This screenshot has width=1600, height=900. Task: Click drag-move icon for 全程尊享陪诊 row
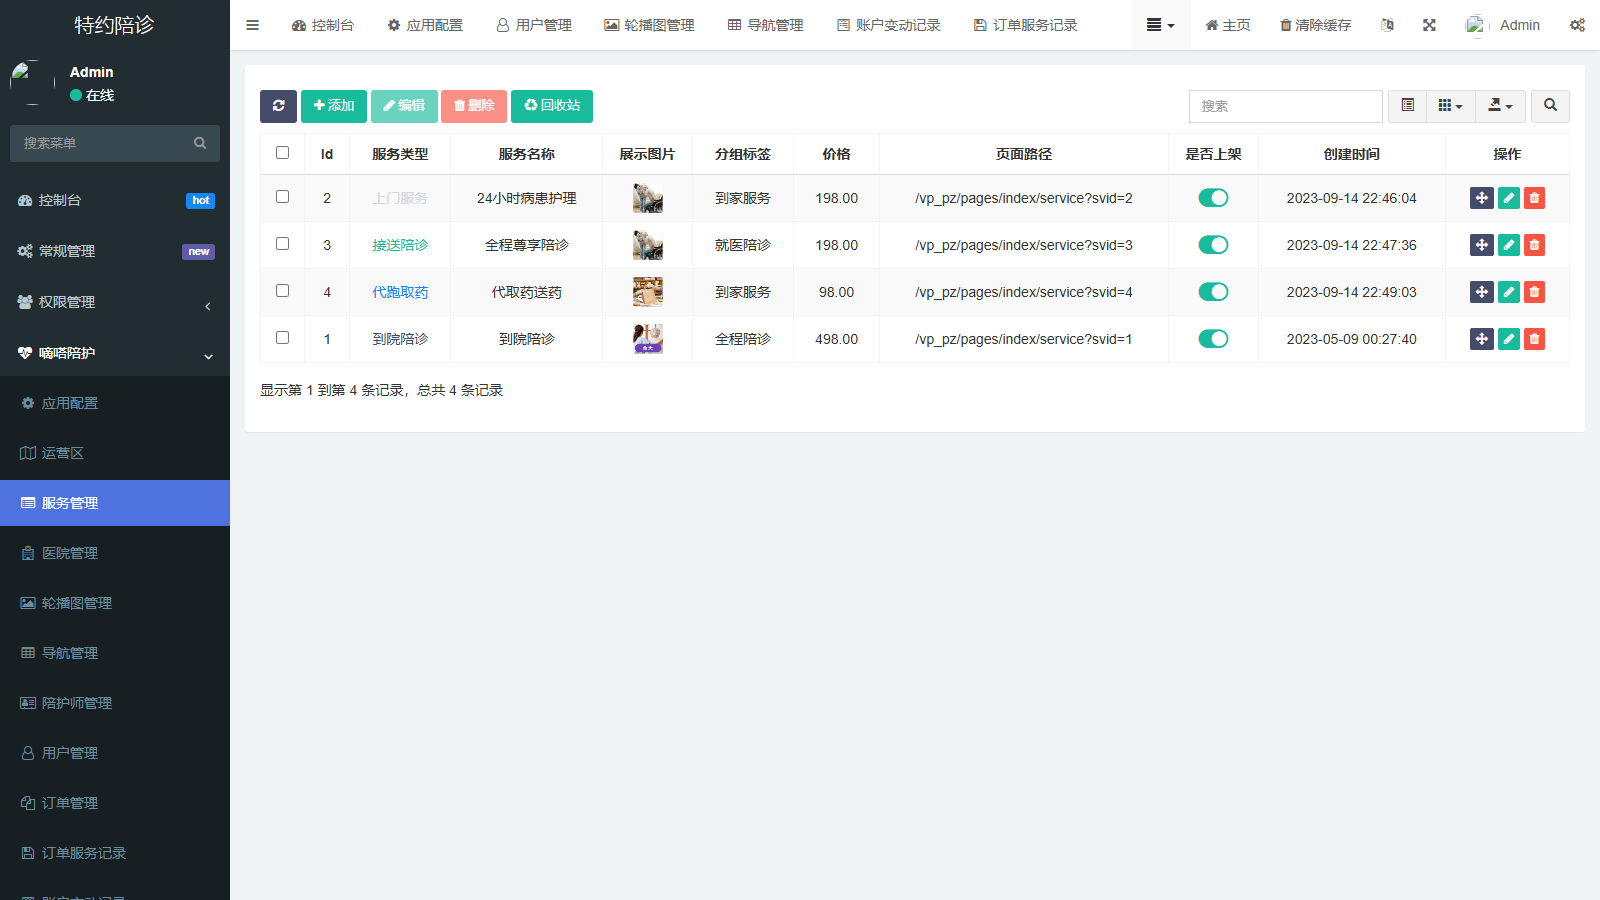point(1481,245)
